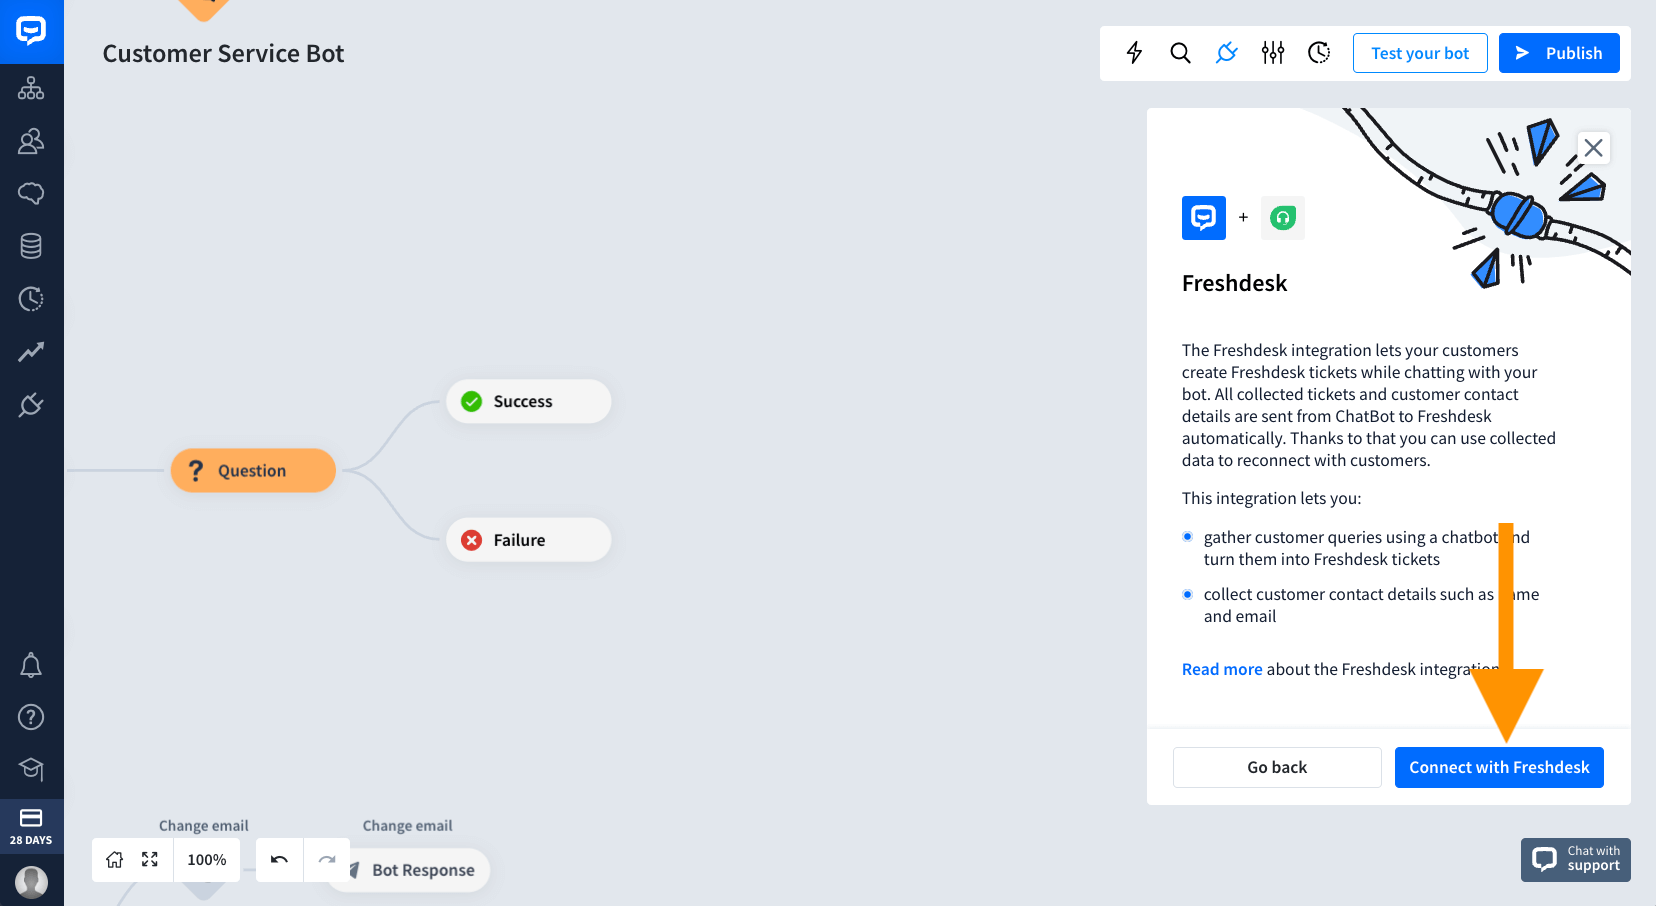Click the green Freshdesk headset logo

coord(1283,217)
